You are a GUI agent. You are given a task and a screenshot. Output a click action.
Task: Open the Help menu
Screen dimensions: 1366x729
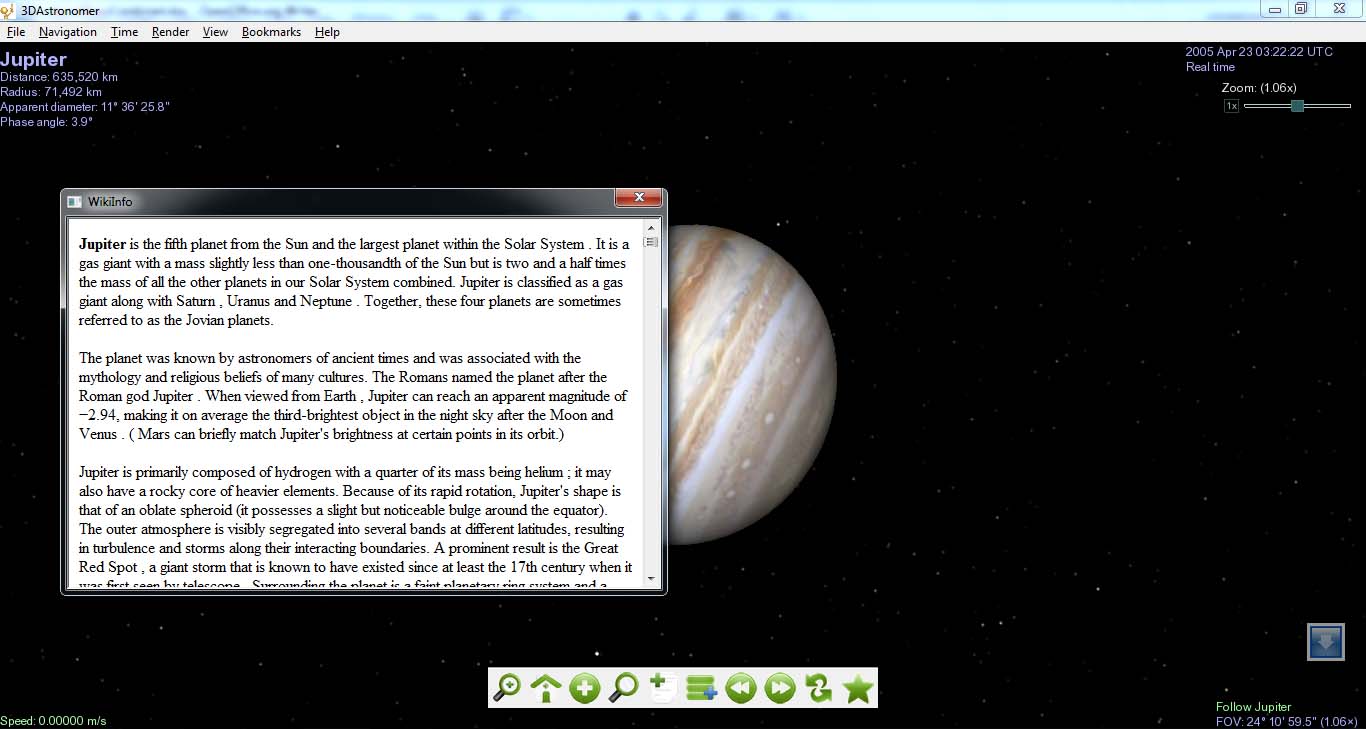point(327,32)
